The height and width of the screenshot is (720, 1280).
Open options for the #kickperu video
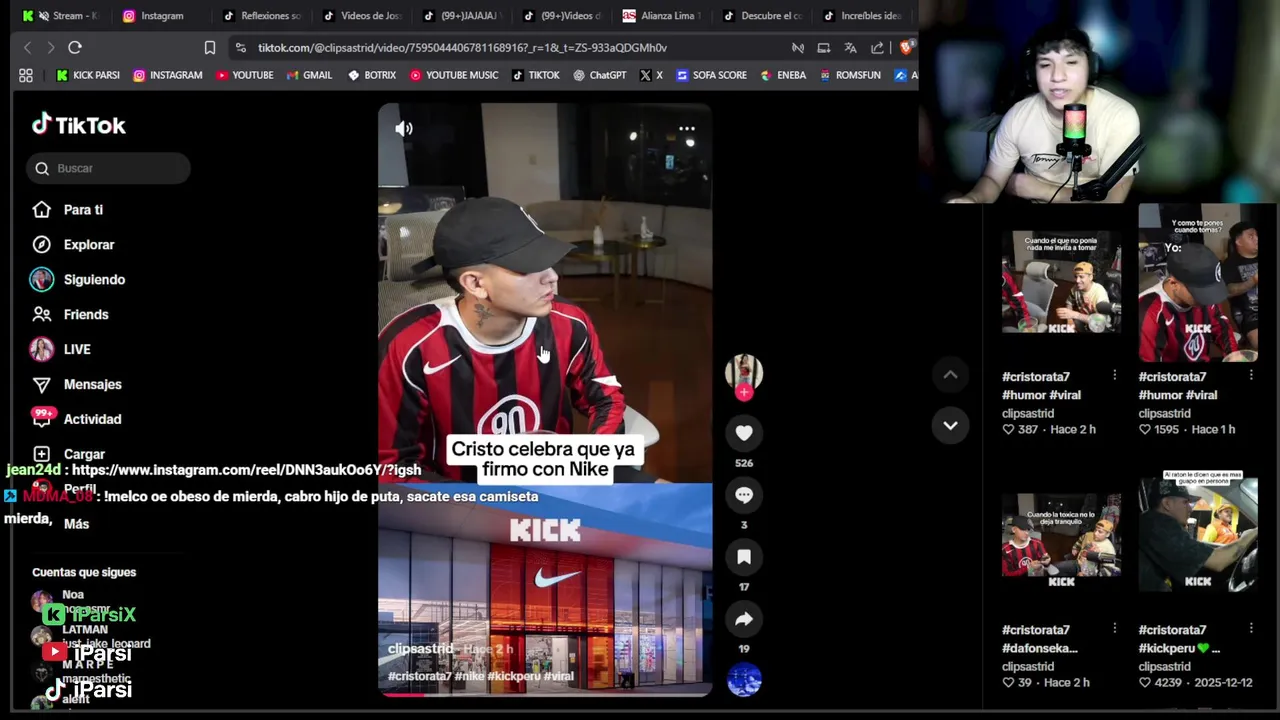pyautogui.click(x=1251, y=628)
